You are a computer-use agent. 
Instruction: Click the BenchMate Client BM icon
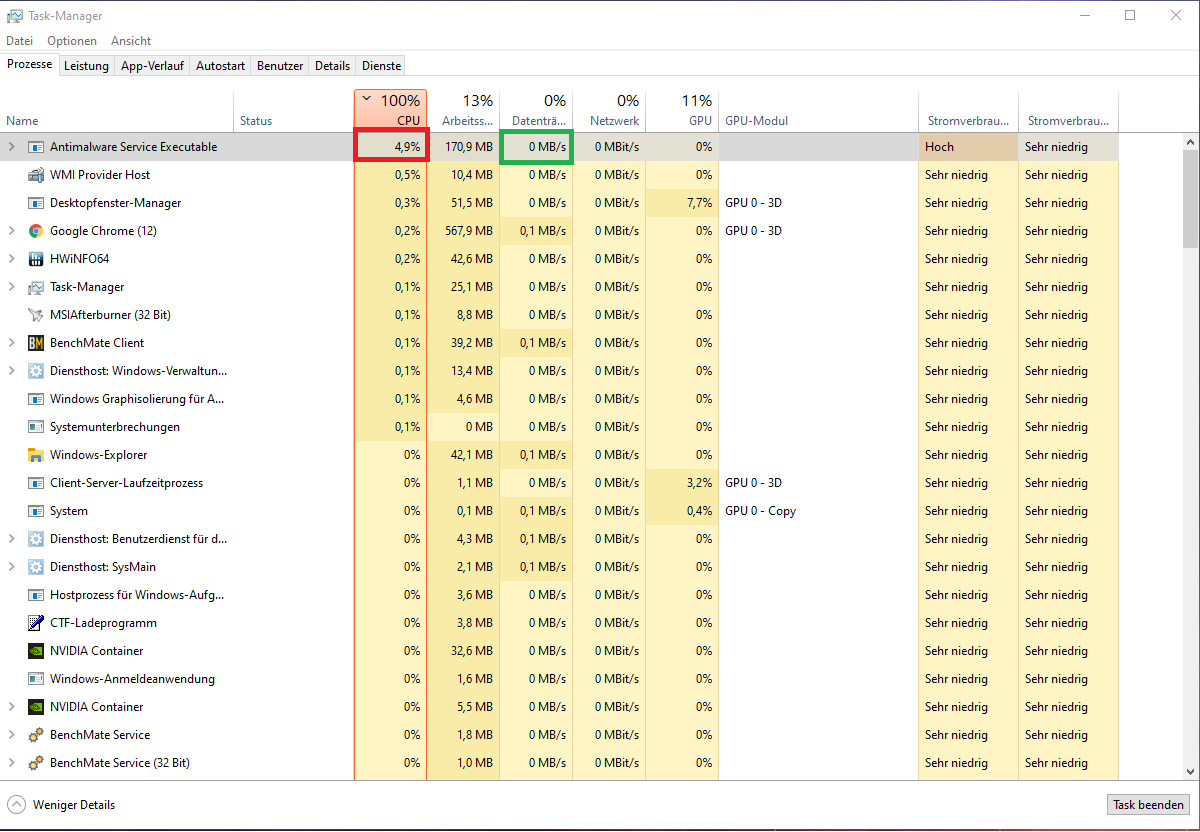(x=36, y=343)
